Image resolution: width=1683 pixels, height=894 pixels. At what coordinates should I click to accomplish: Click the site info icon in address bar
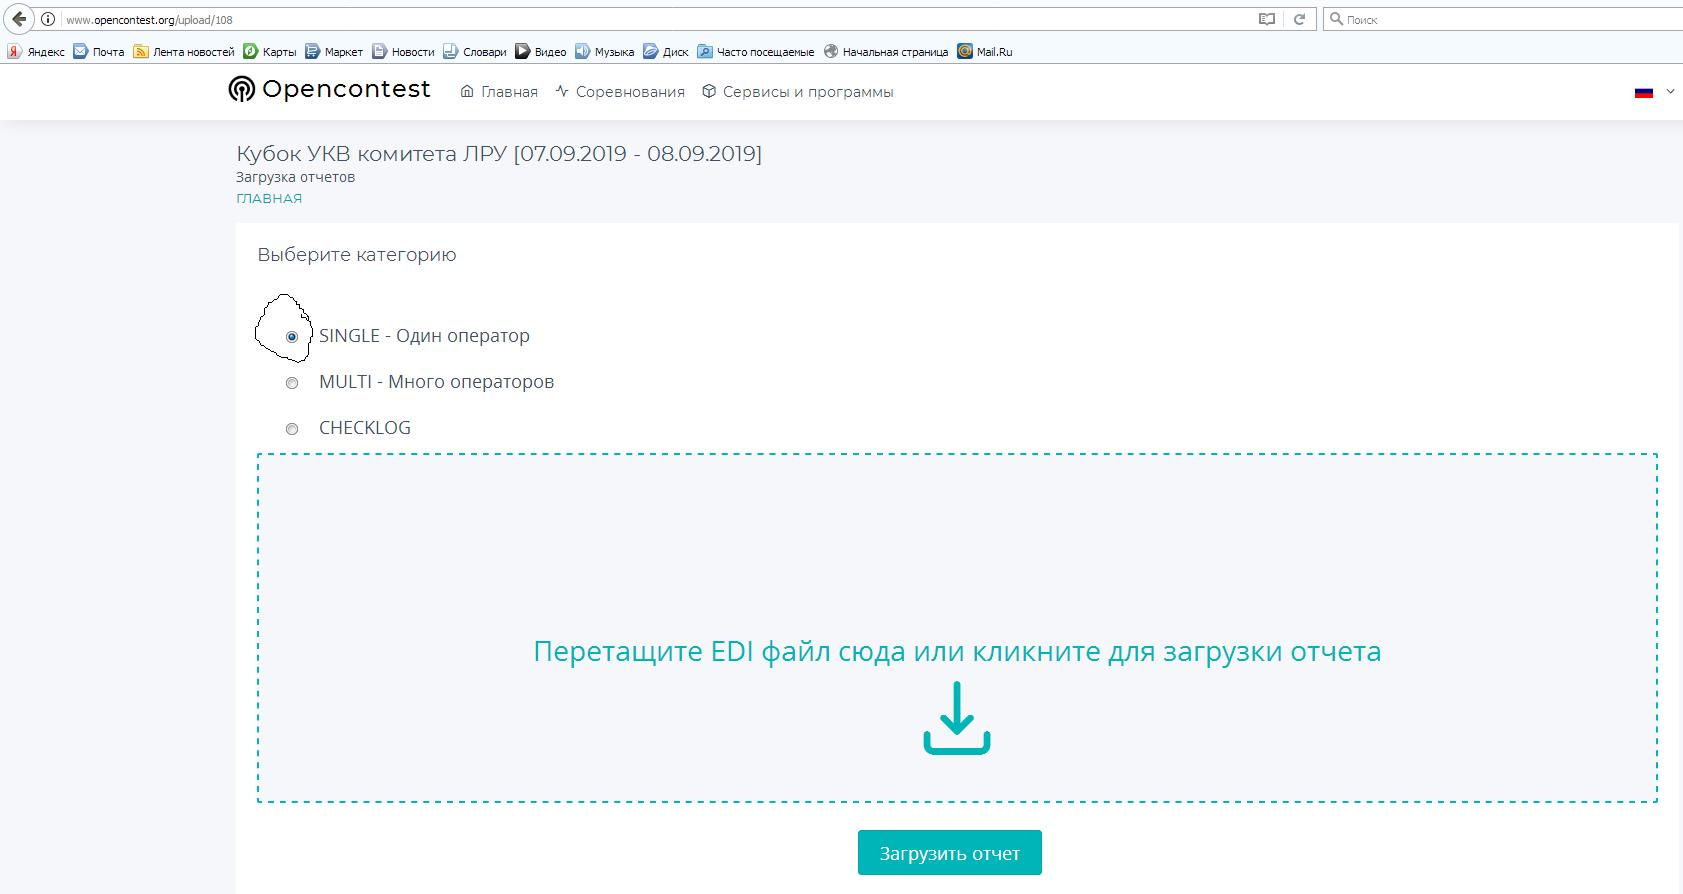pos(48,19)
